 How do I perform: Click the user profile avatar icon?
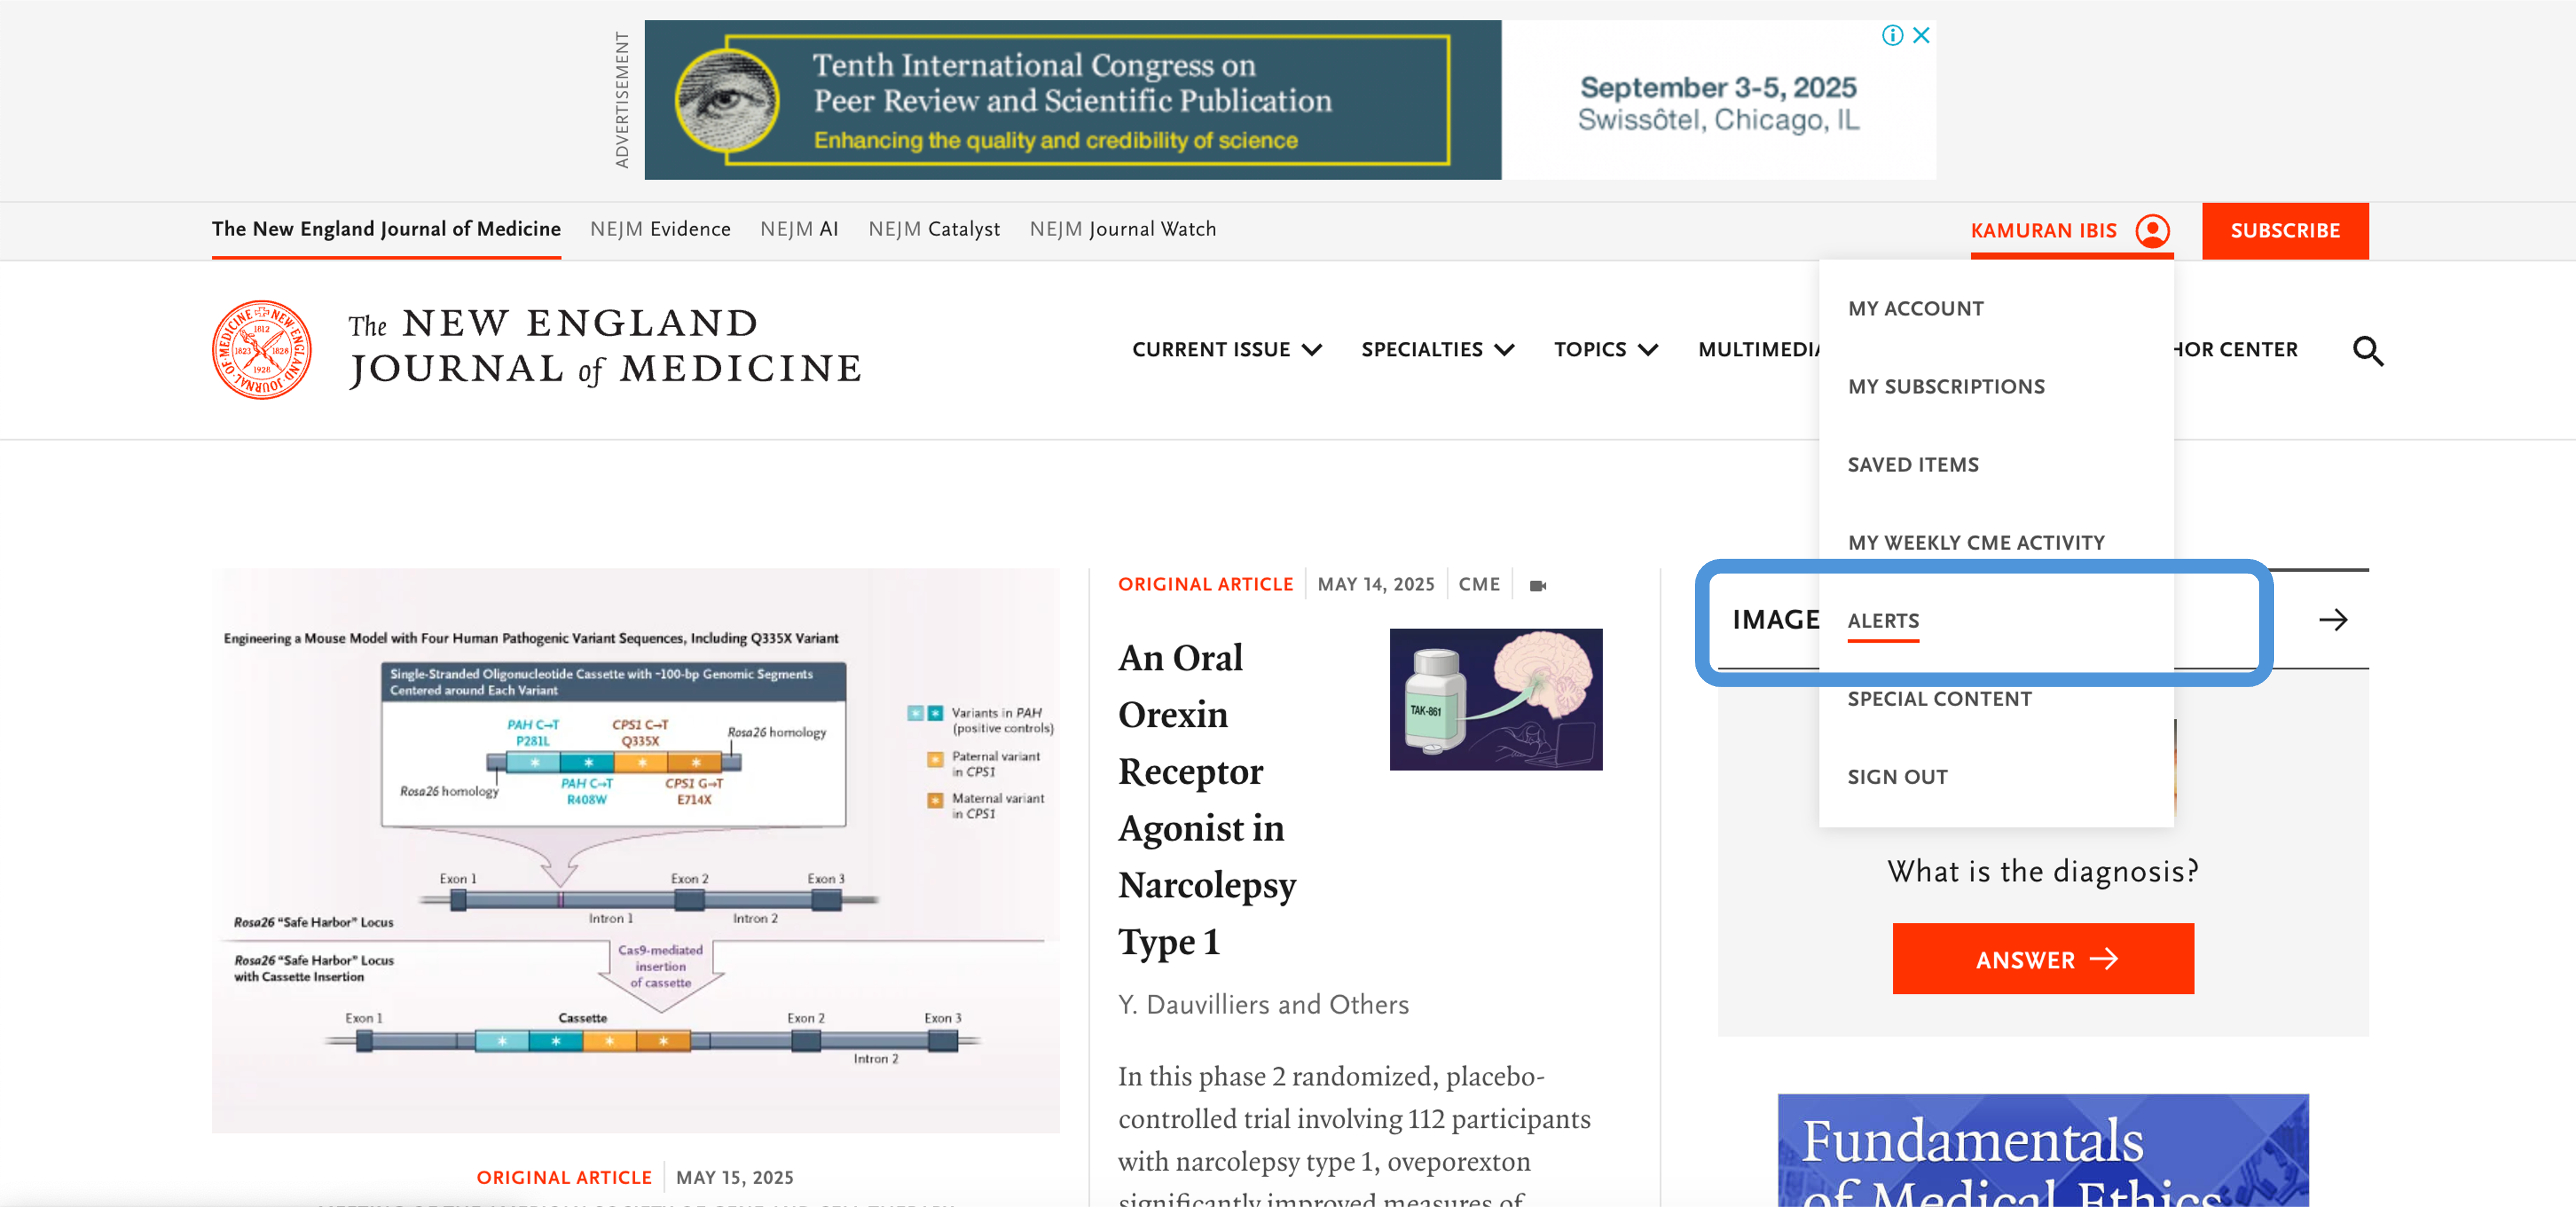click(x=2152, y=231)
